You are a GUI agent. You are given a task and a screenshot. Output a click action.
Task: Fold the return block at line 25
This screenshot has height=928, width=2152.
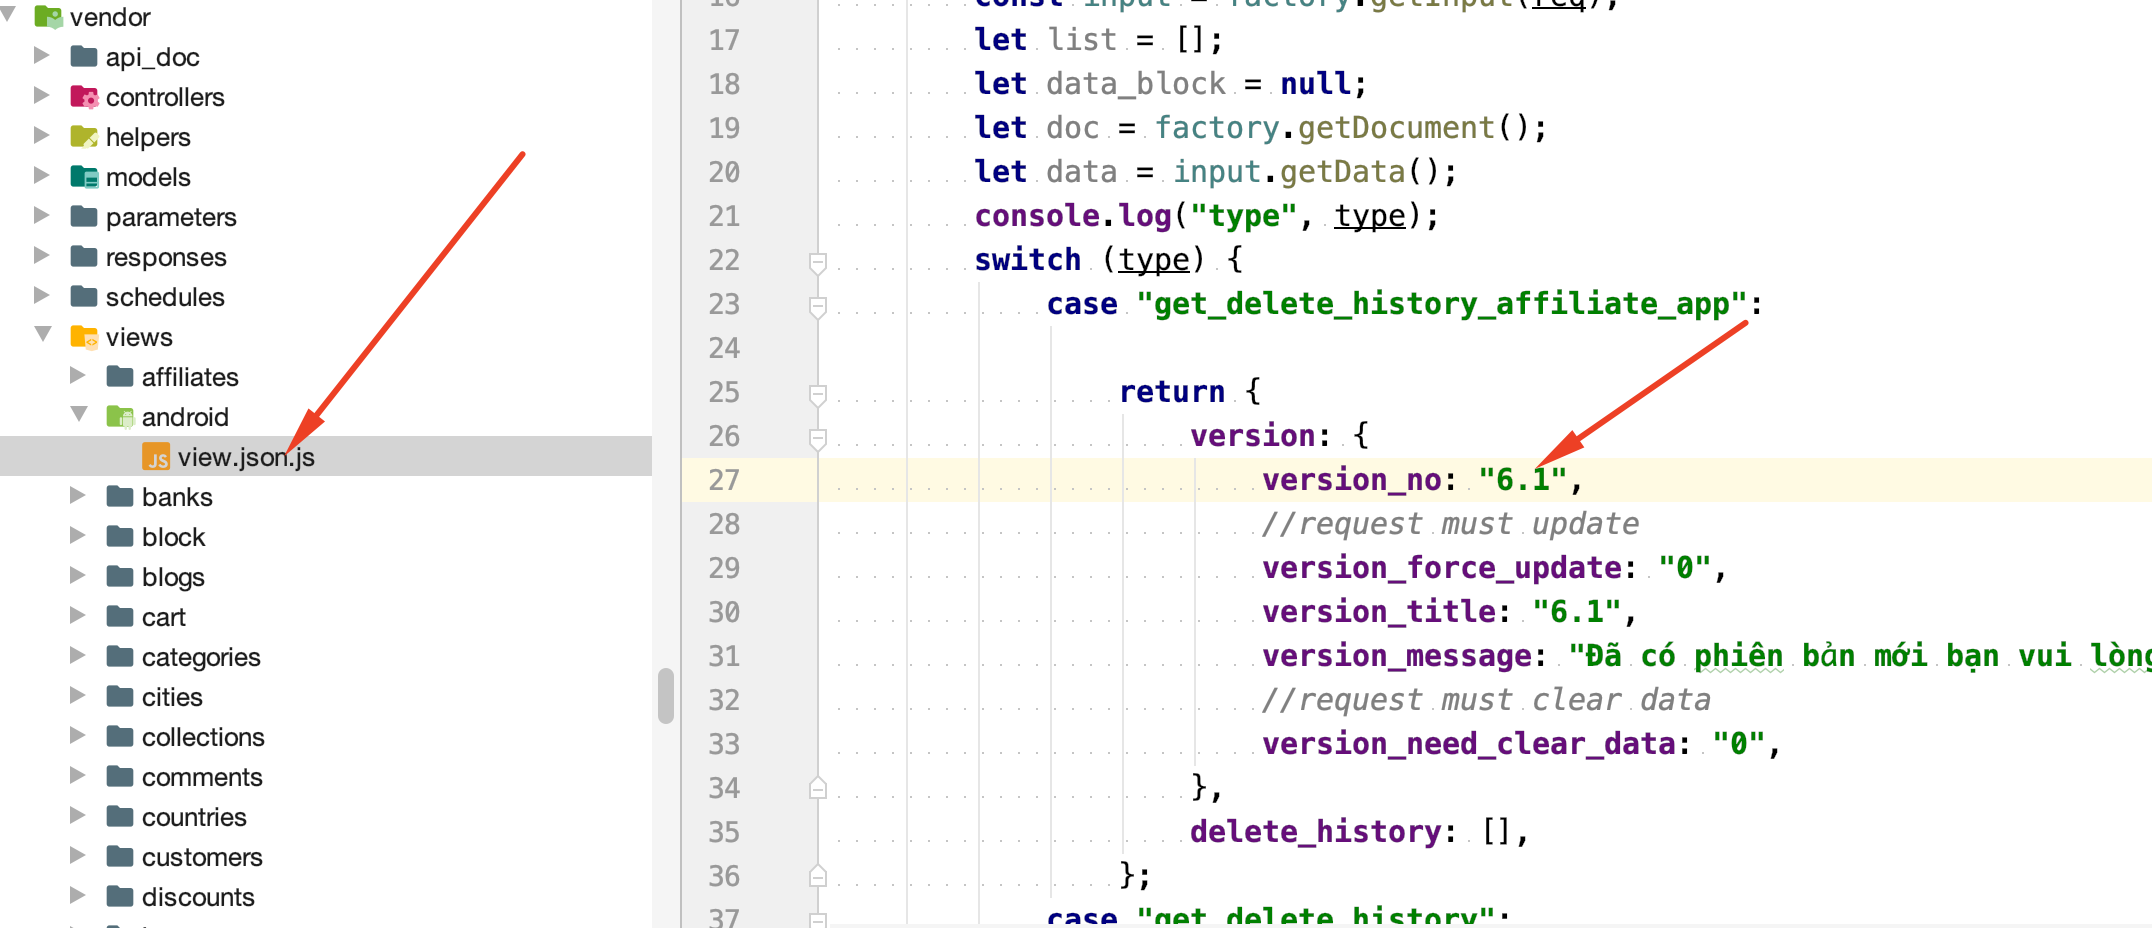tap(818, 394)
